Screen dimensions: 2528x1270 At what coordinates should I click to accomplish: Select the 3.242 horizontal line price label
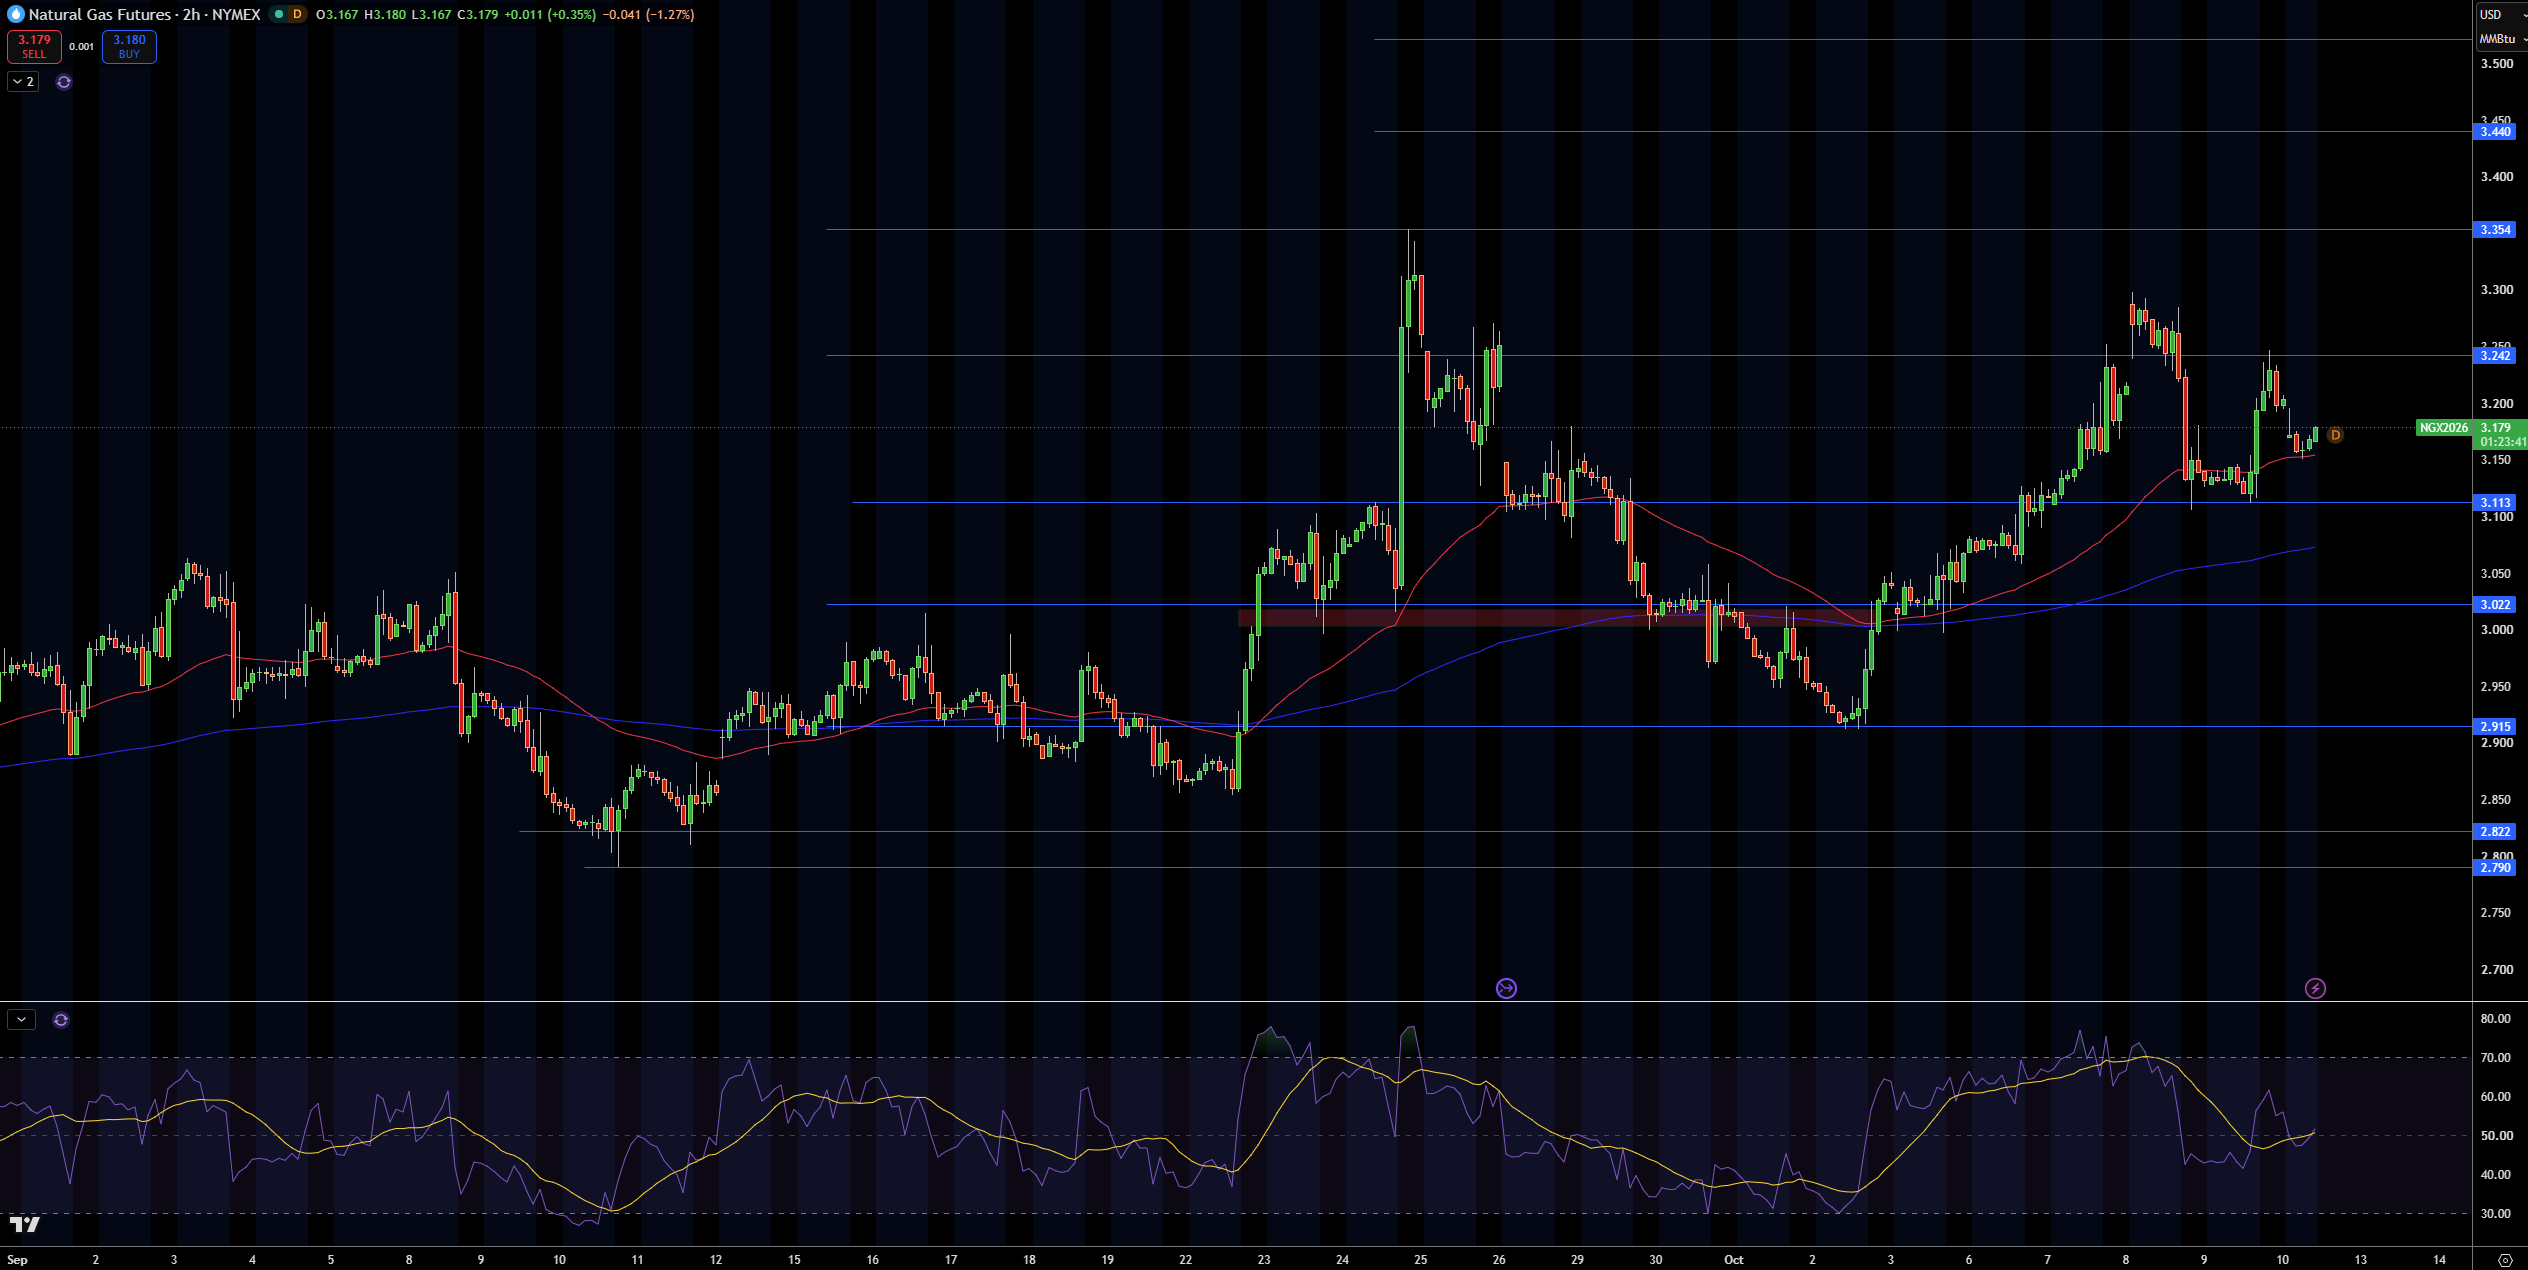(x=2495, y=356)
